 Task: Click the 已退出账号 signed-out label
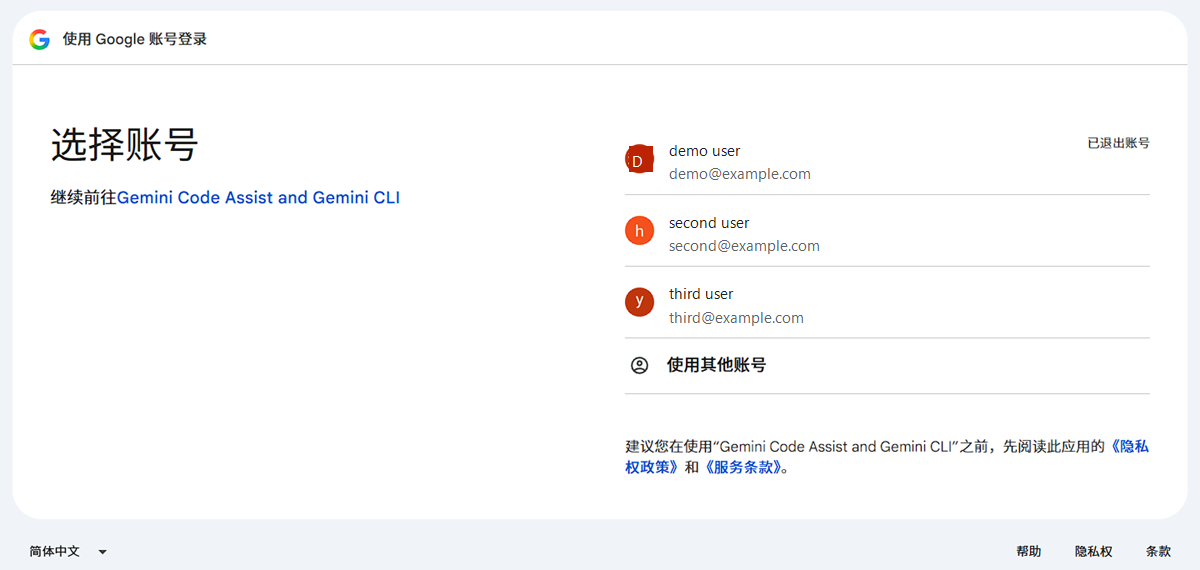tap(1118, 143)
